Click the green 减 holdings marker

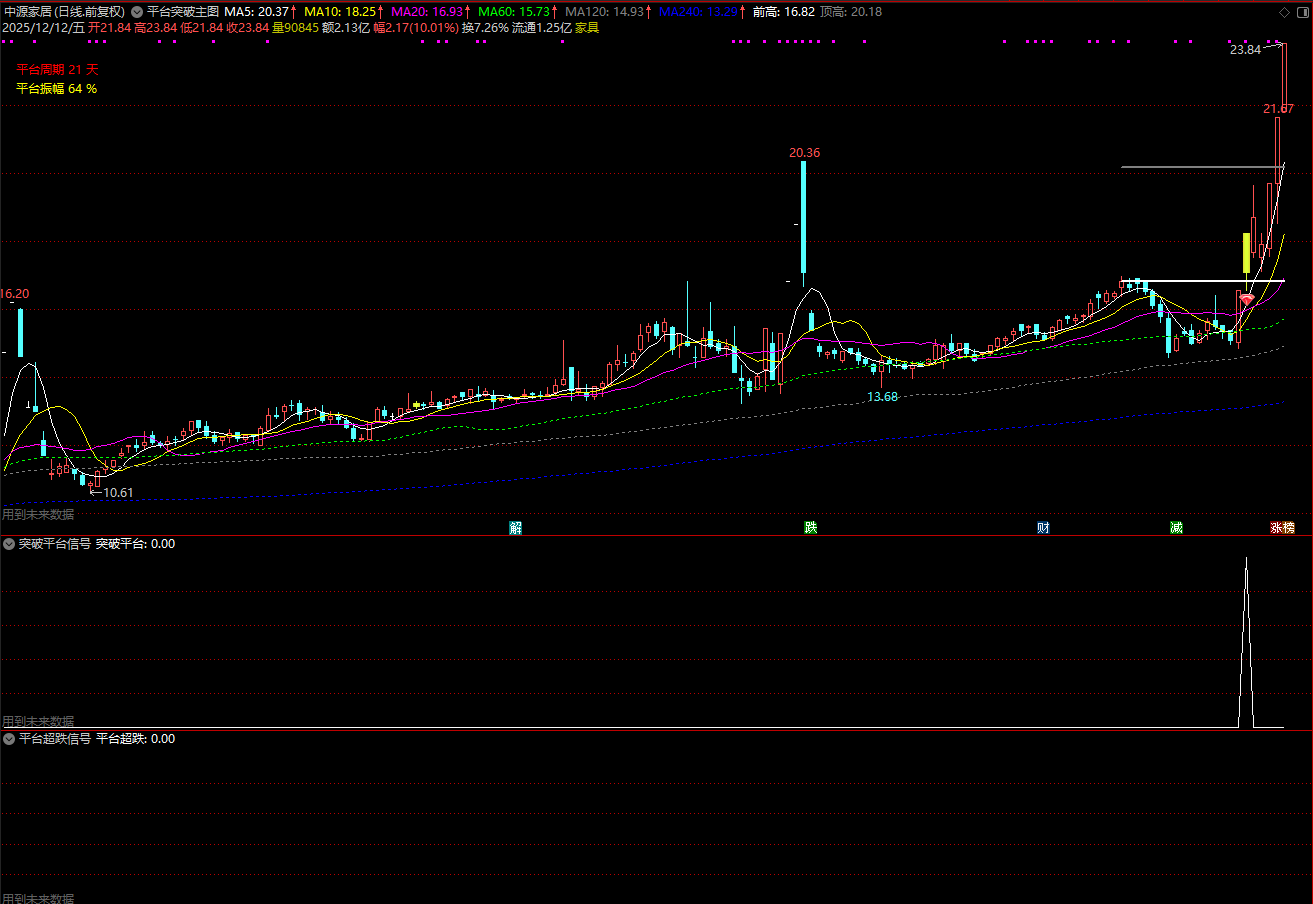click(x=1176, y=528)
